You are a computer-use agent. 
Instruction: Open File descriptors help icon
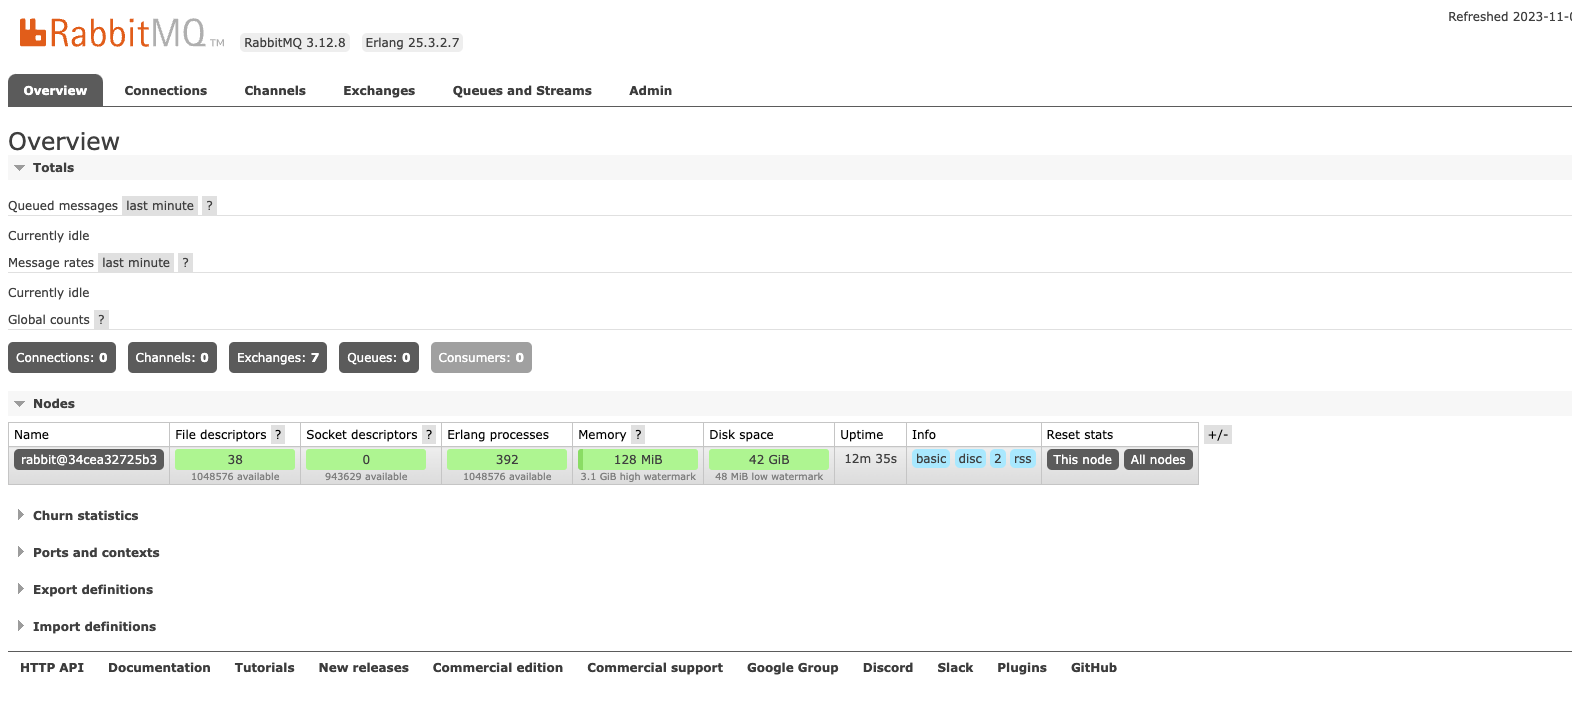tap(278, 435)
